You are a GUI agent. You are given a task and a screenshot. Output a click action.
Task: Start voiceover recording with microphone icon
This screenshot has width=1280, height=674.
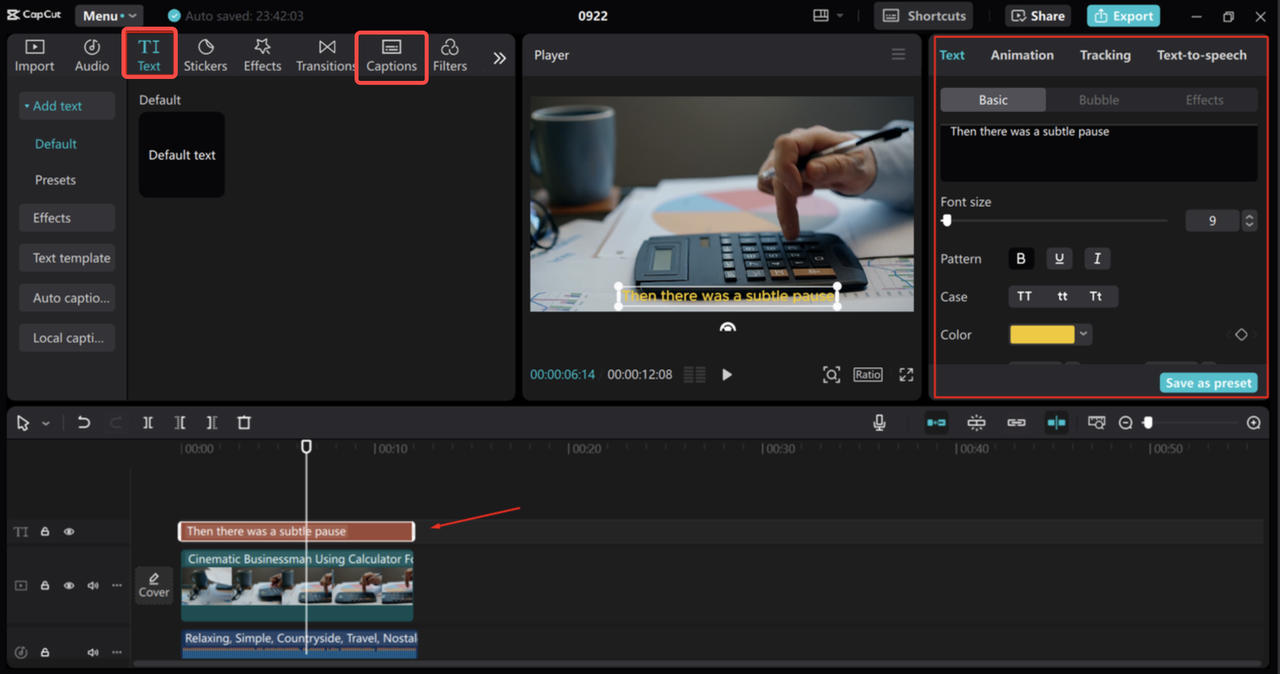(x=879, y=423)
